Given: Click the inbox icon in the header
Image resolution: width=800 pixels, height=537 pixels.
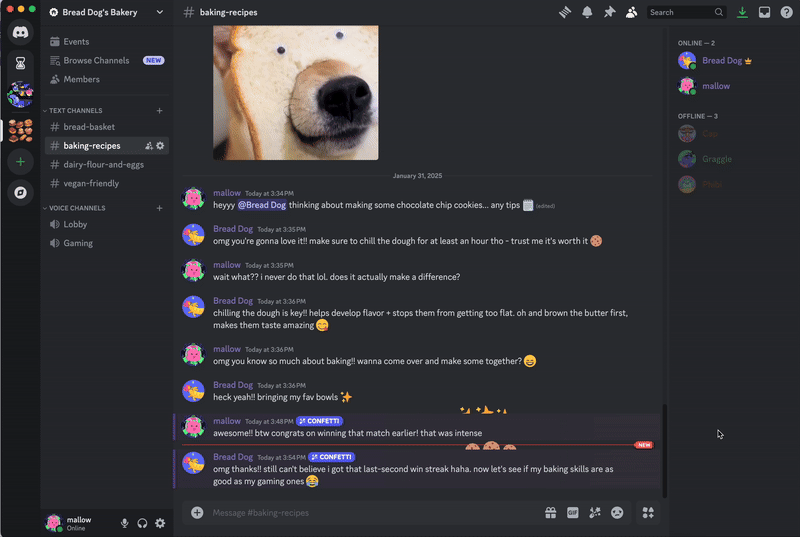Looking at the screenshot, I should coord(764,12).
